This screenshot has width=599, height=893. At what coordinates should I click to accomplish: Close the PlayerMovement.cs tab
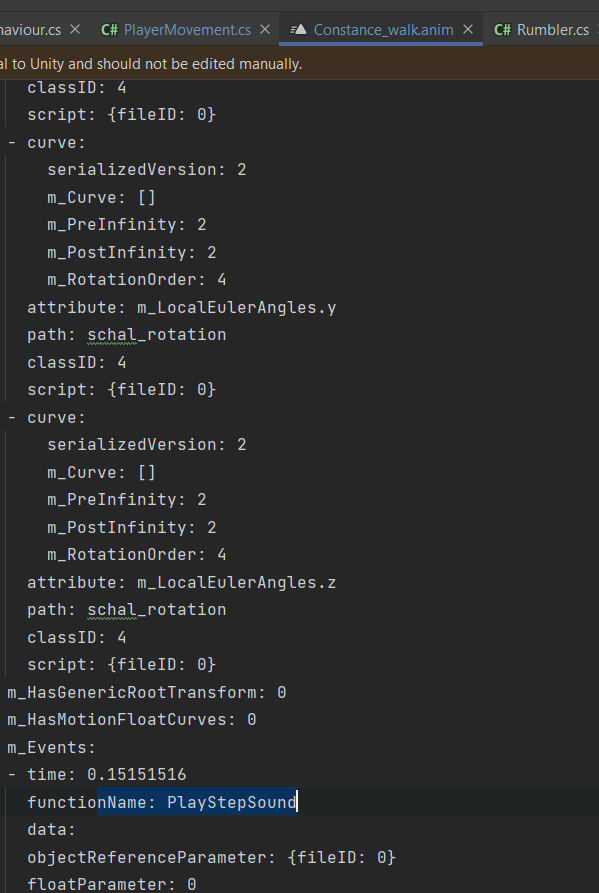(x=264, y=29)
